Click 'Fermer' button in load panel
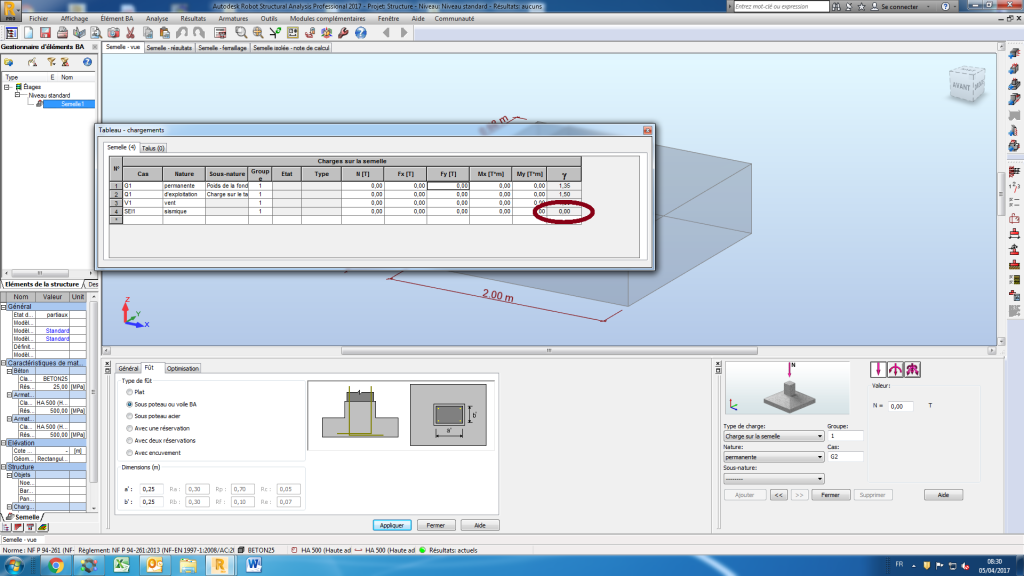The width and height of the screenshot is (1024, 576). pos(831,494)
